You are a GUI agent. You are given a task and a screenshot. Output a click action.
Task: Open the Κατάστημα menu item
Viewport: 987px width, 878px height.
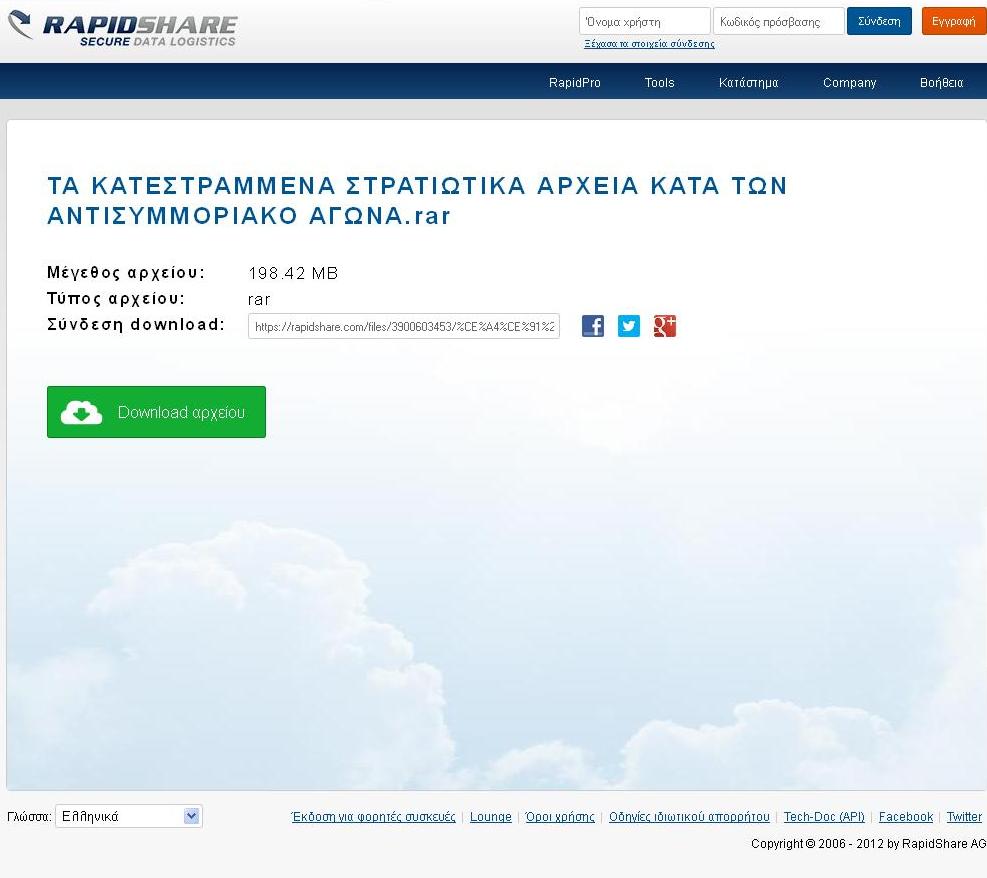coord(748,83)
